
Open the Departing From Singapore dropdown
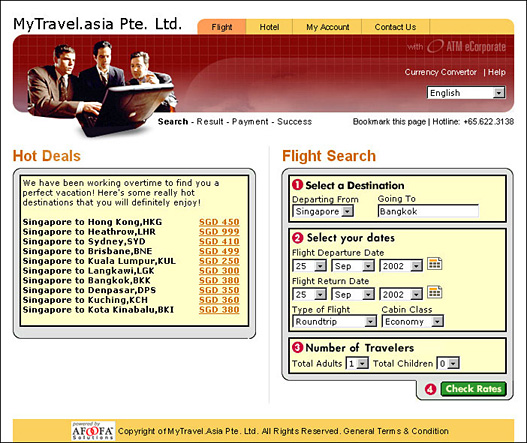point(323,211)
